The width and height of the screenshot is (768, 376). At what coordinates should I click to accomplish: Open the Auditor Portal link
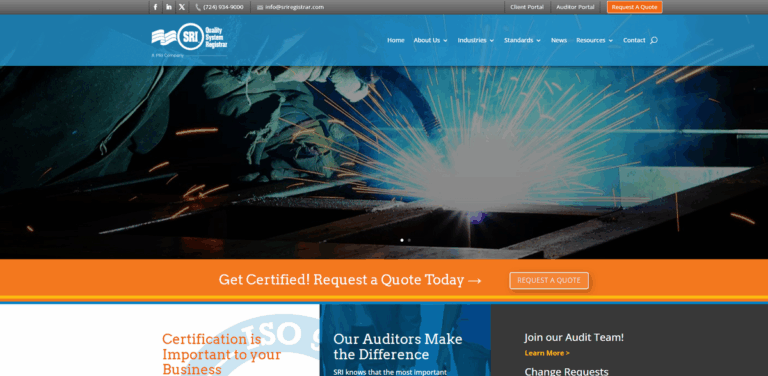click(x=575, y=7)
